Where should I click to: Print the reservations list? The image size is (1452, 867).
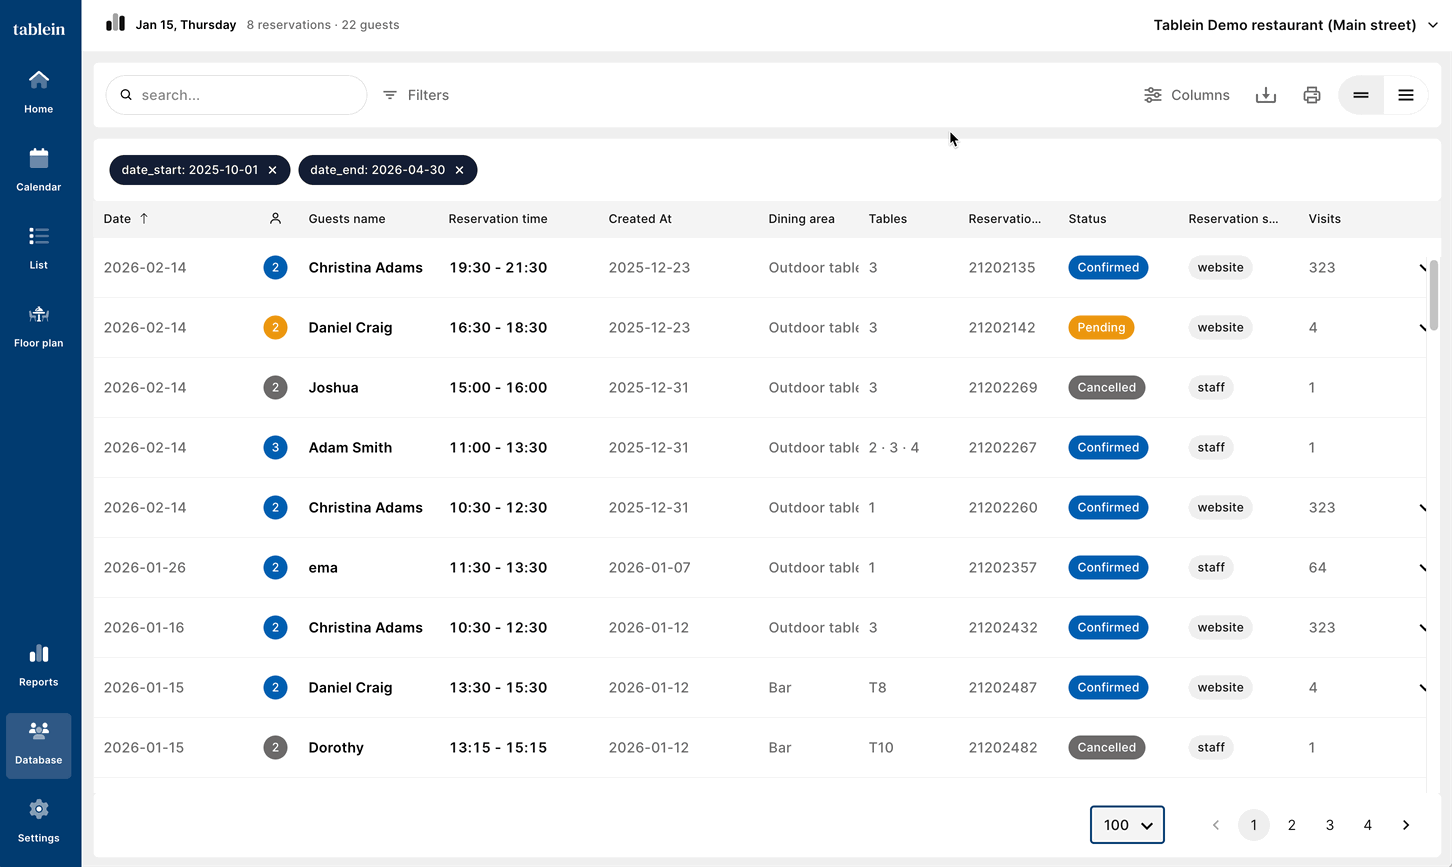[1311, 94]
